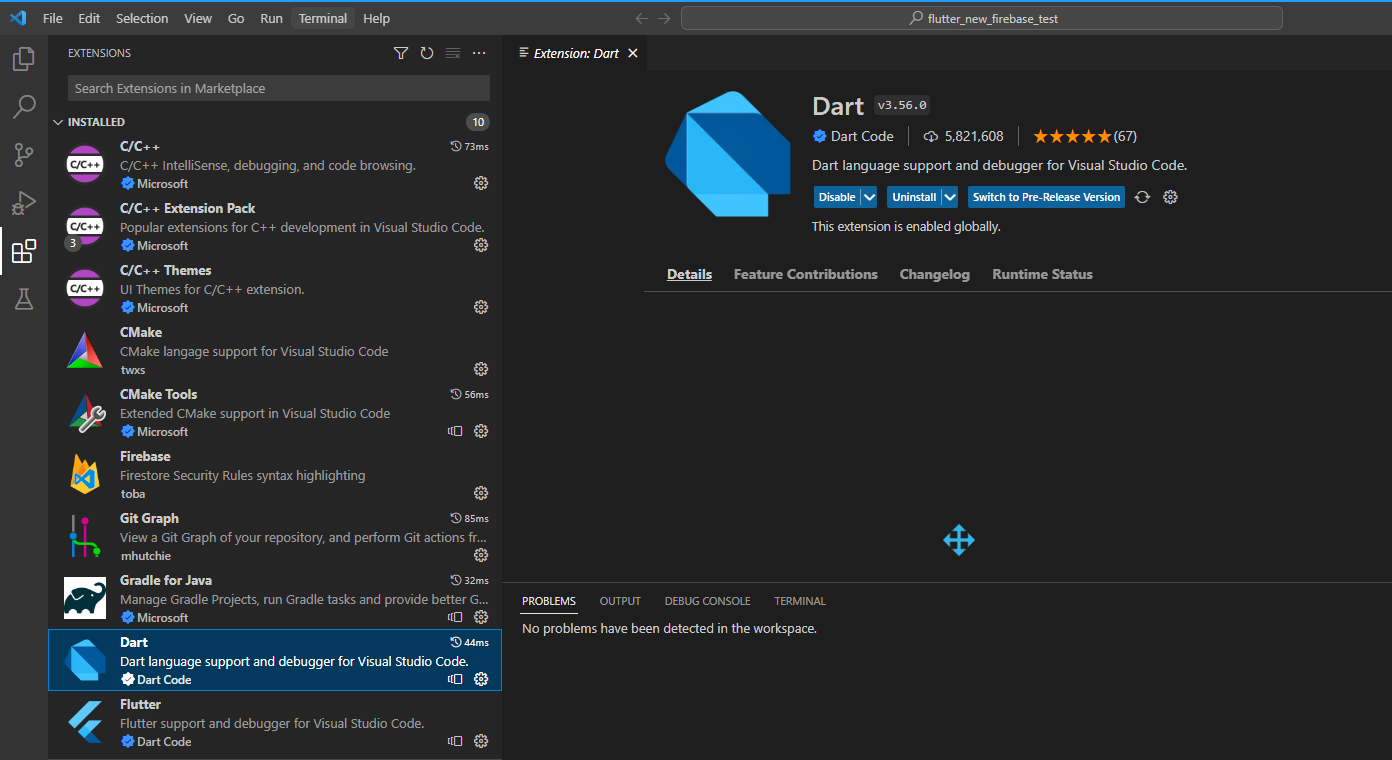Switch to the OUTPUT panel tab

(620, 601)
